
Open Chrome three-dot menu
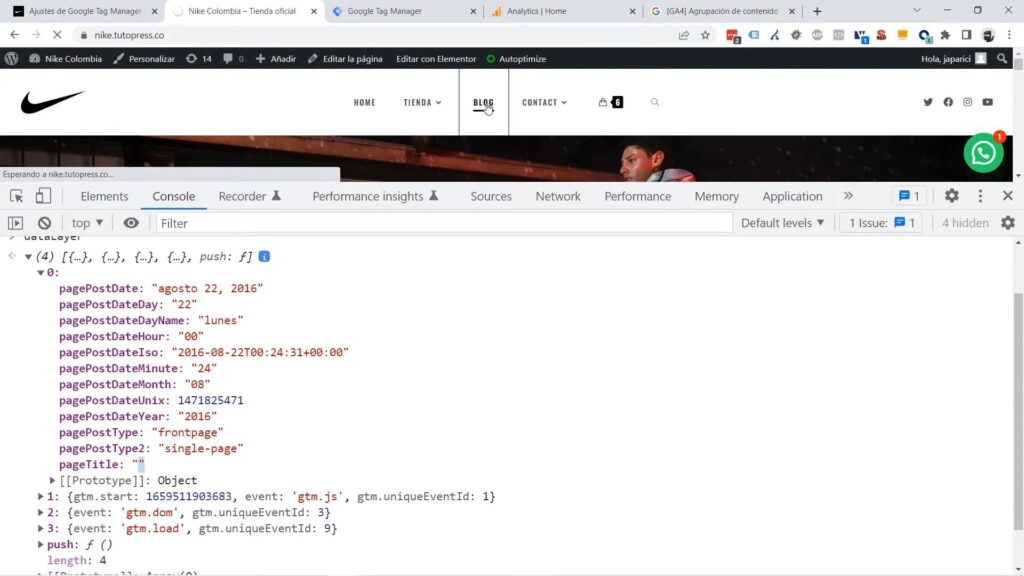coord(1009,35)
